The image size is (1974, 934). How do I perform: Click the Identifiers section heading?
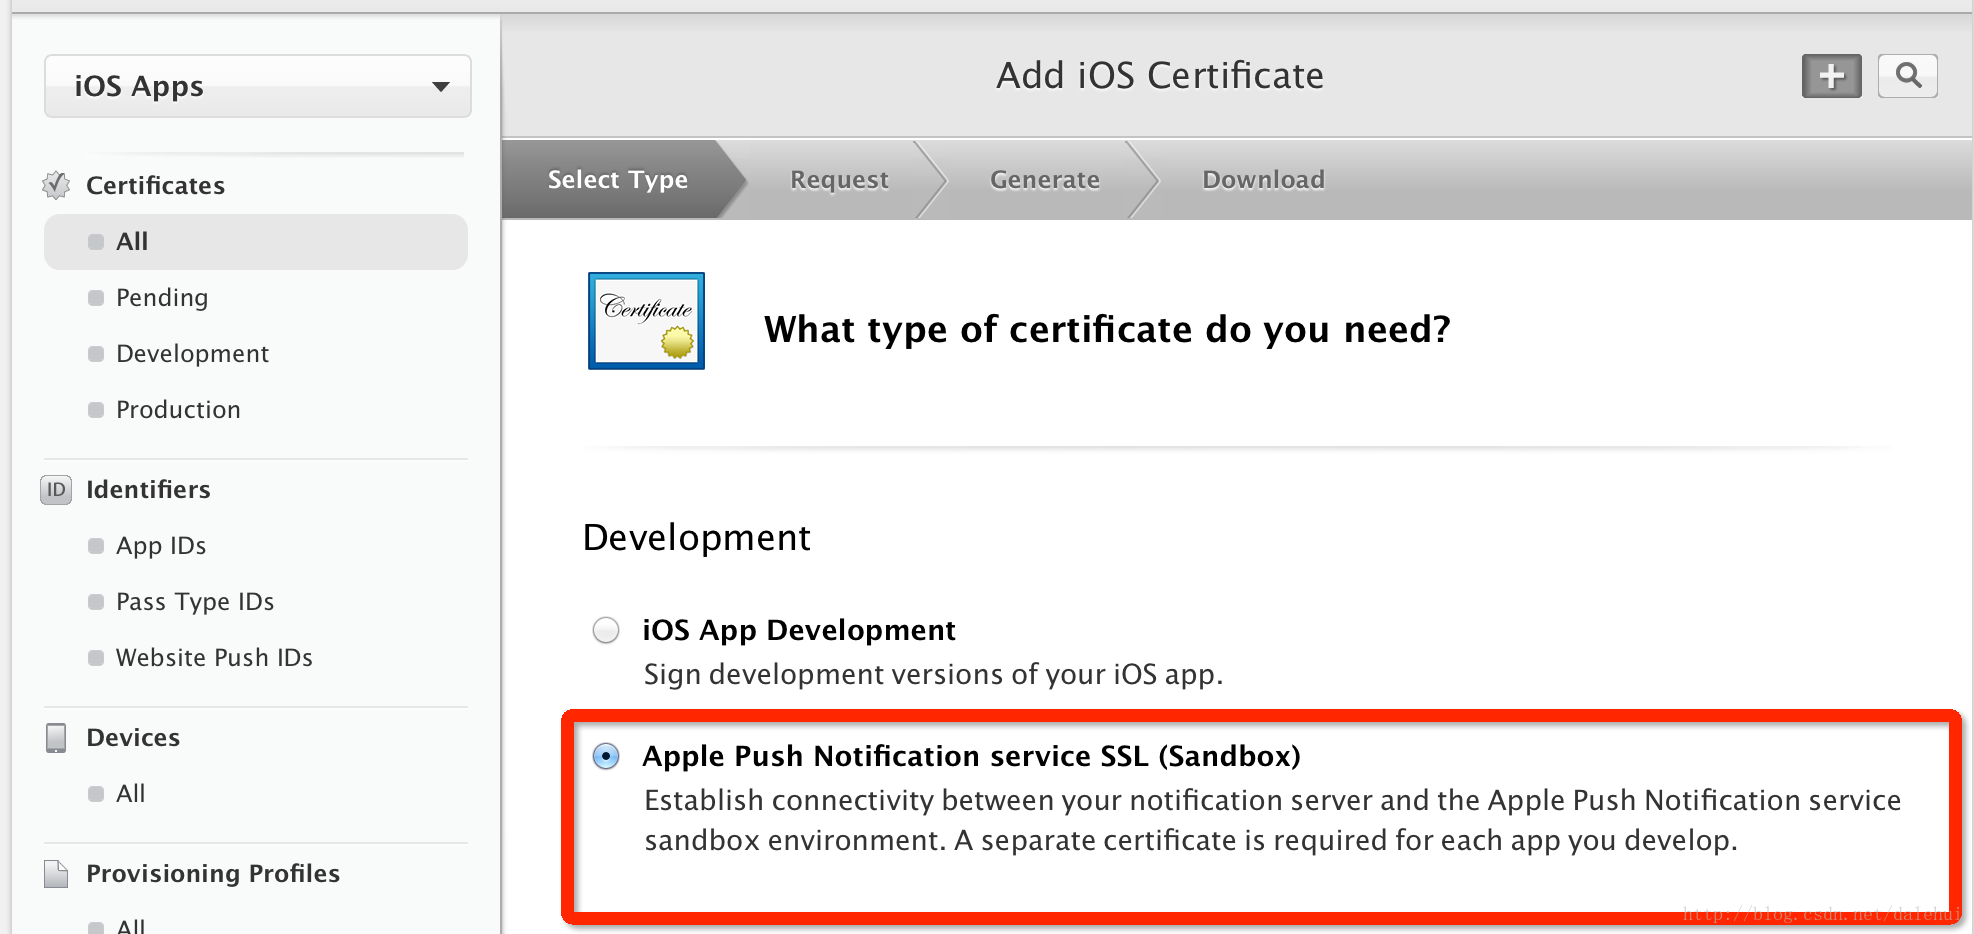pos(148,490)
